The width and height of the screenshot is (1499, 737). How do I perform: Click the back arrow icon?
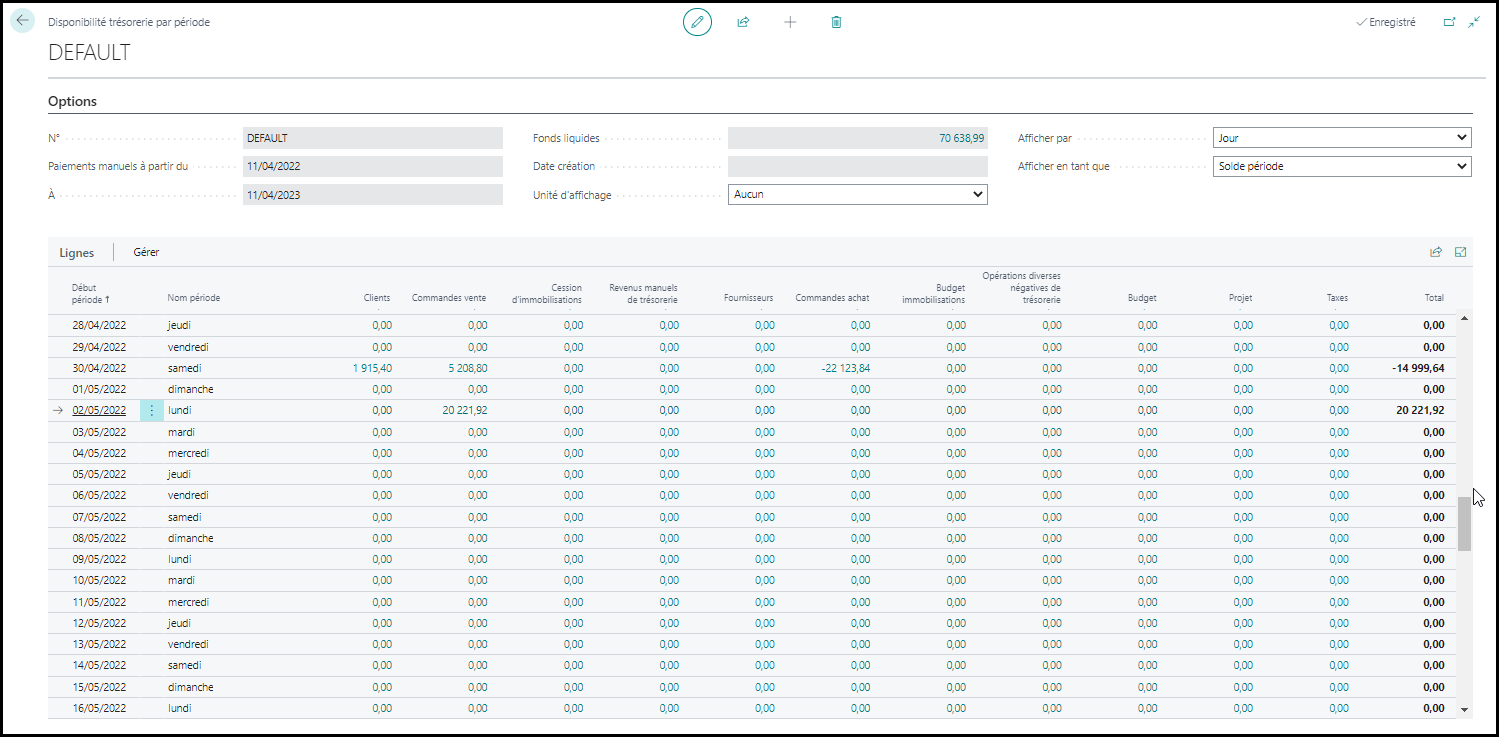(x=22, y=21)
